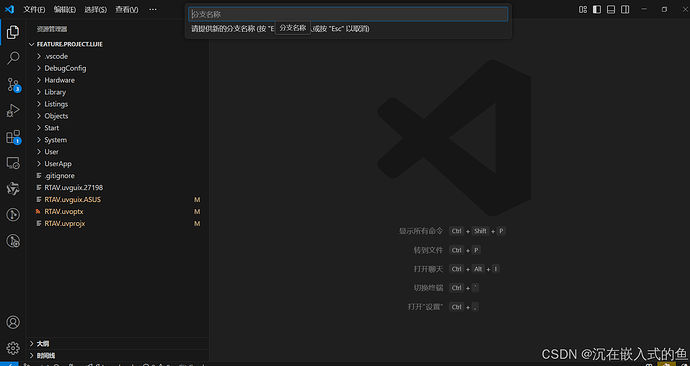The image size is (690, 366).
Task: Open the Remote Explorer icon
Action: click(13, 164)
